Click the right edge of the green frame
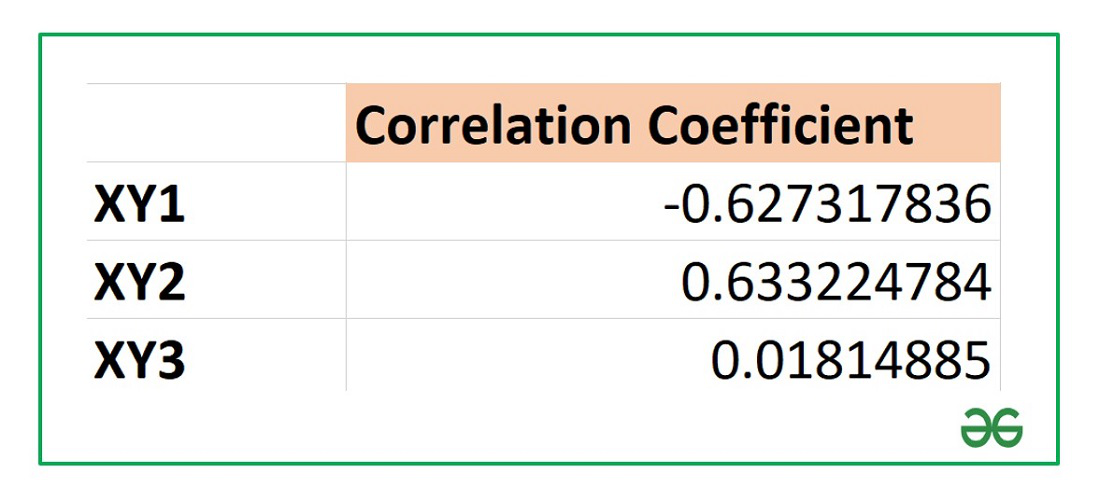 click(1058, 250)
